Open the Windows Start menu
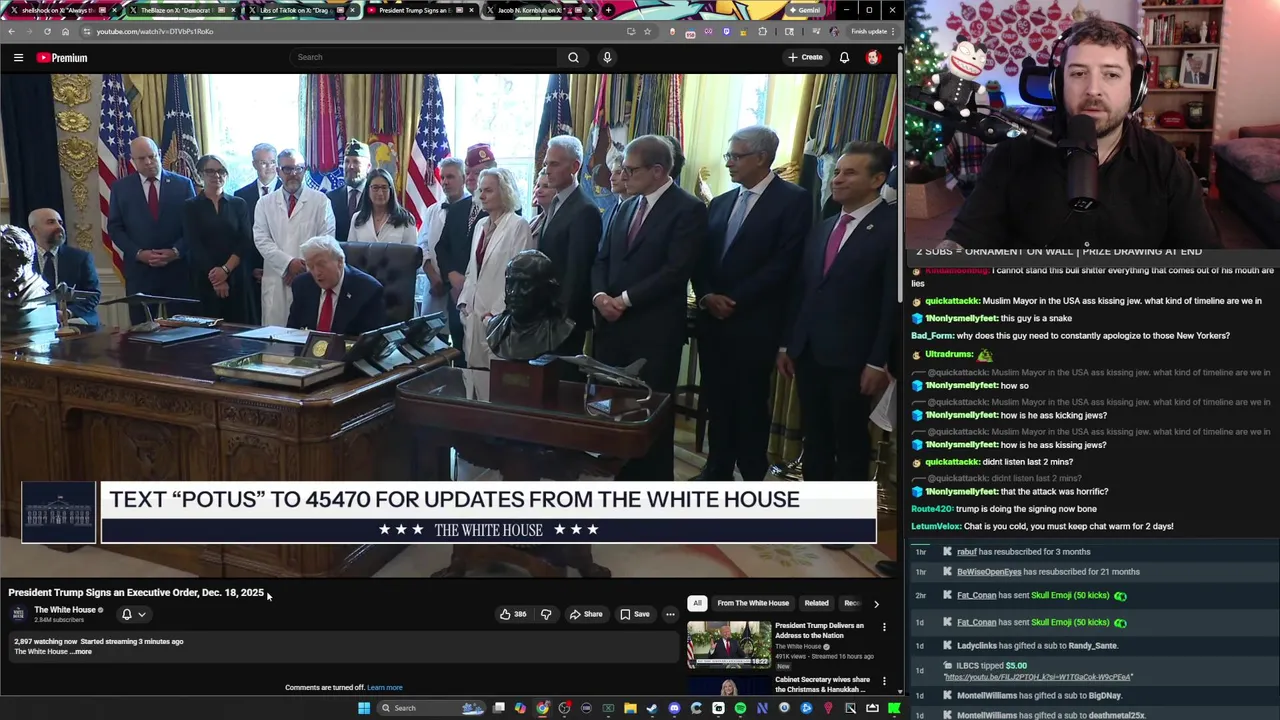 [364, 708]
